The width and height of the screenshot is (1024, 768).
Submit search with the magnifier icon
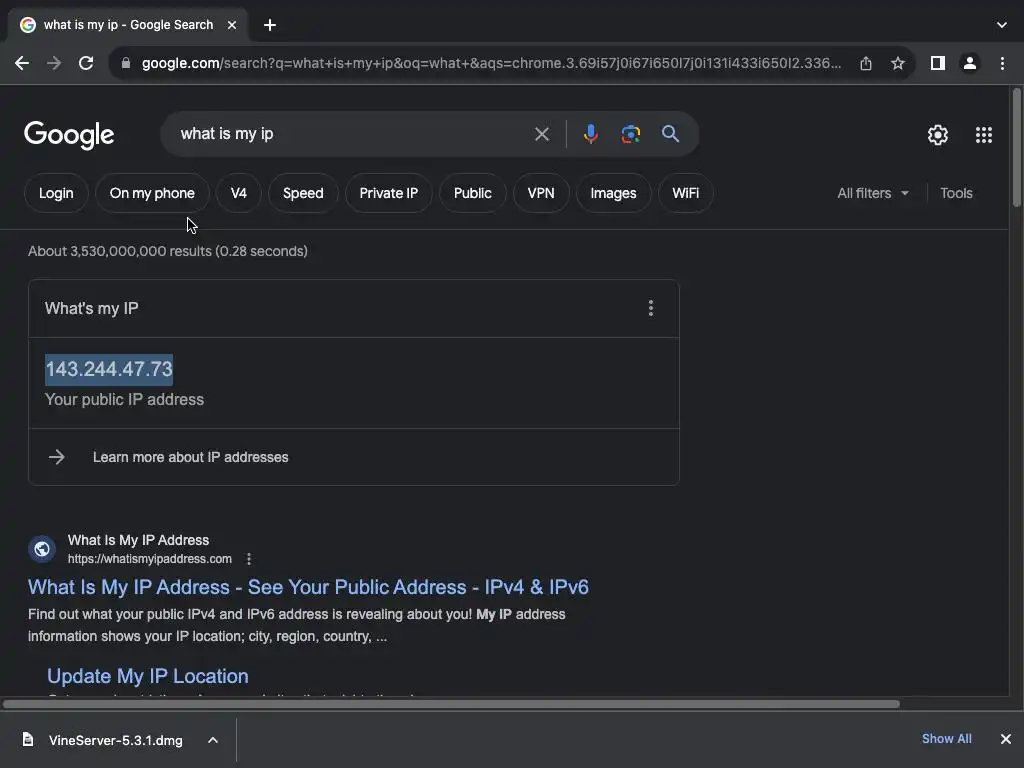point(671,134)
